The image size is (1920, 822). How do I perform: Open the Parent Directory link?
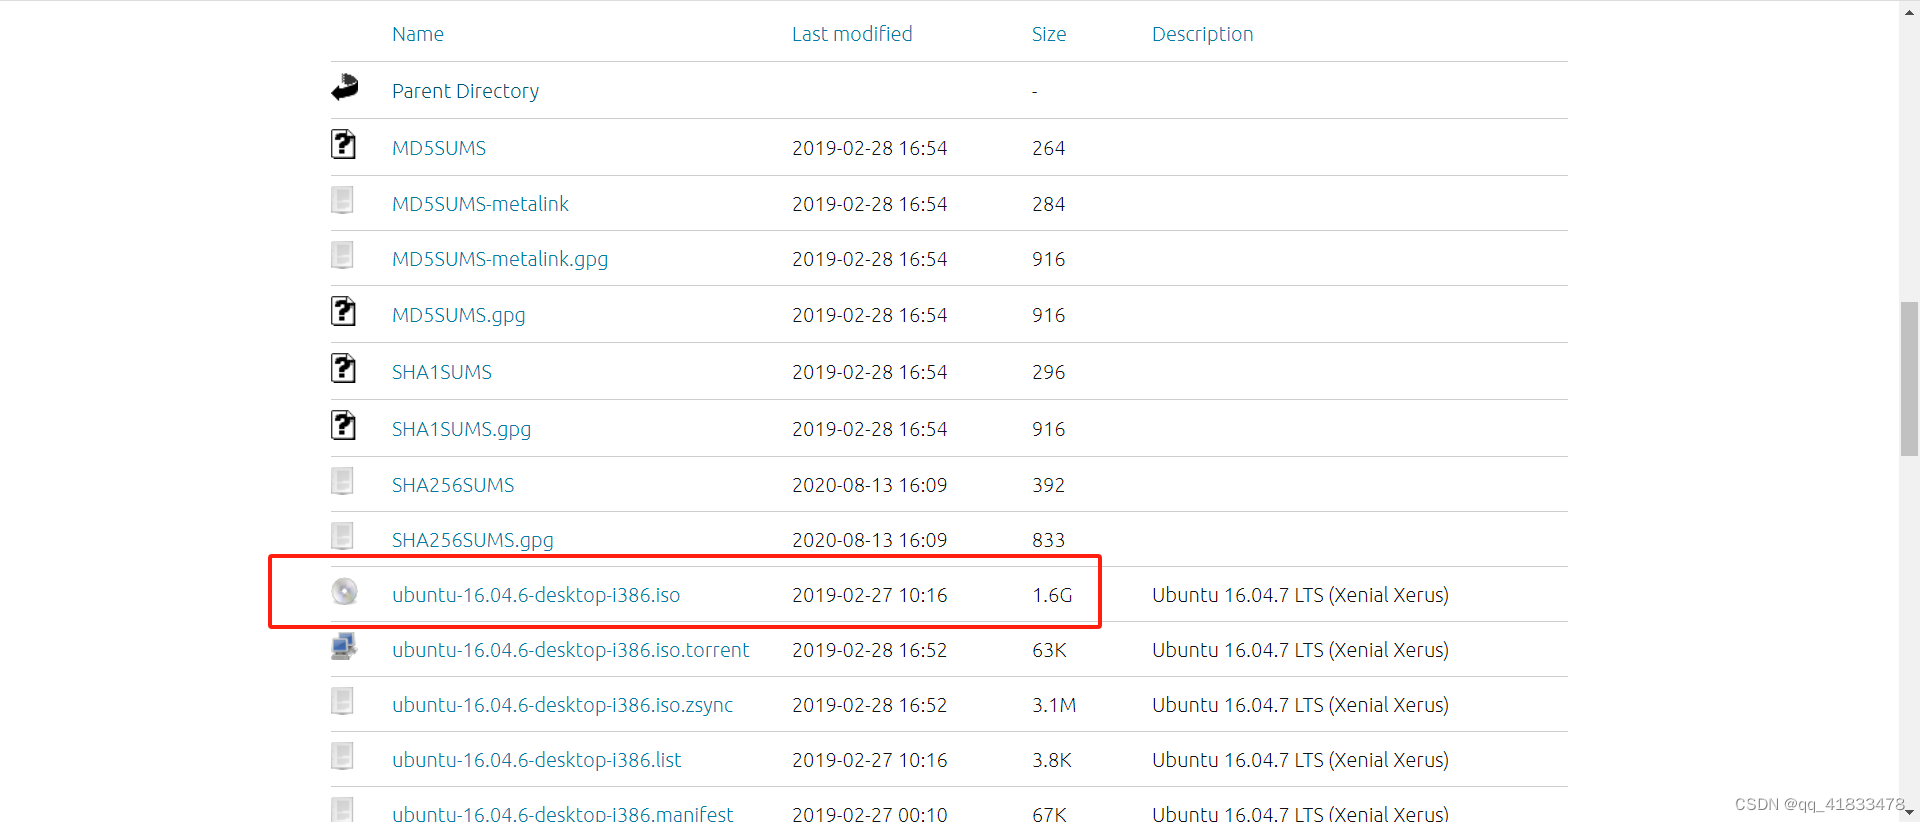(x=465, y=91)
